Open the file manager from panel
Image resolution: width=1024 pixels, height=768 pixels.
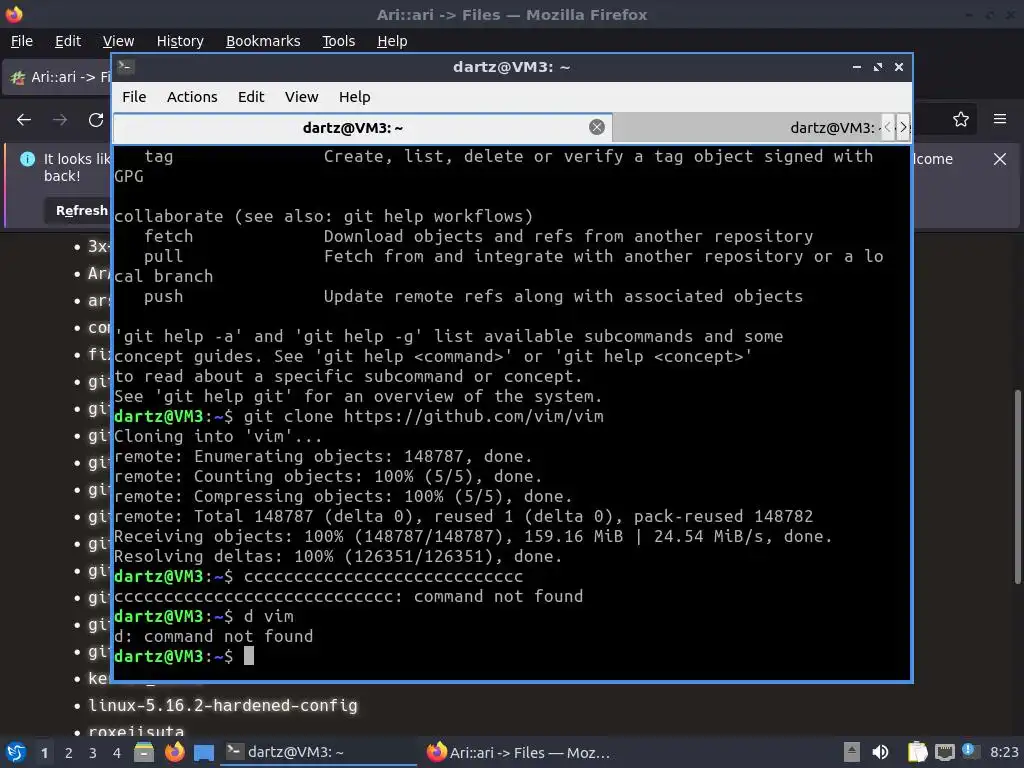(144, 752)
